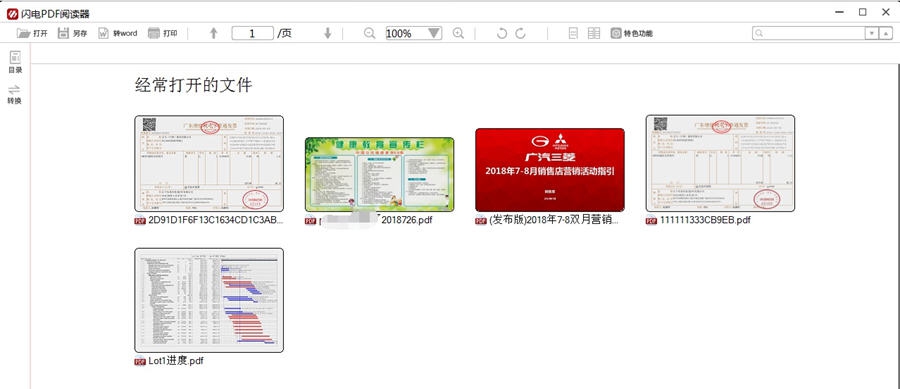Click the 打印 (Print) toolbar button
Screen dimensions: 900x389
pyautogui.click(x=162, y=33)
